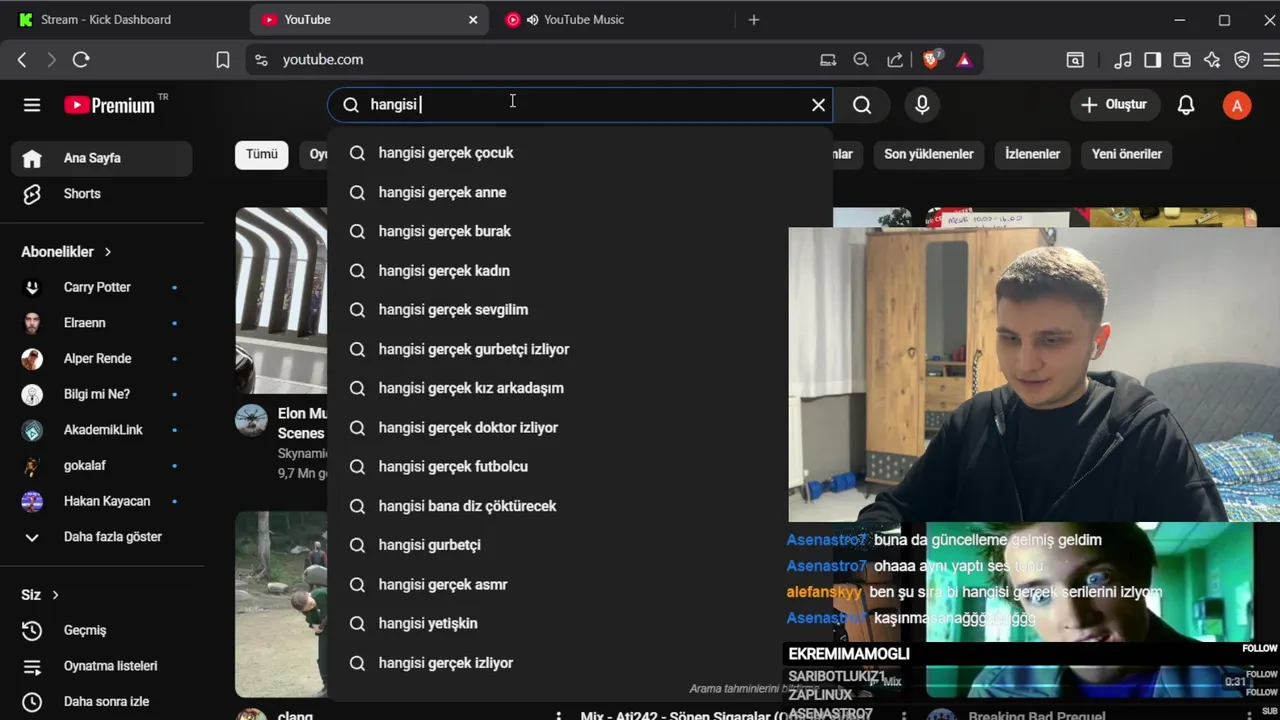
Task: Go to Ana Sayfa in the sidebar
Action: (101, 158)
